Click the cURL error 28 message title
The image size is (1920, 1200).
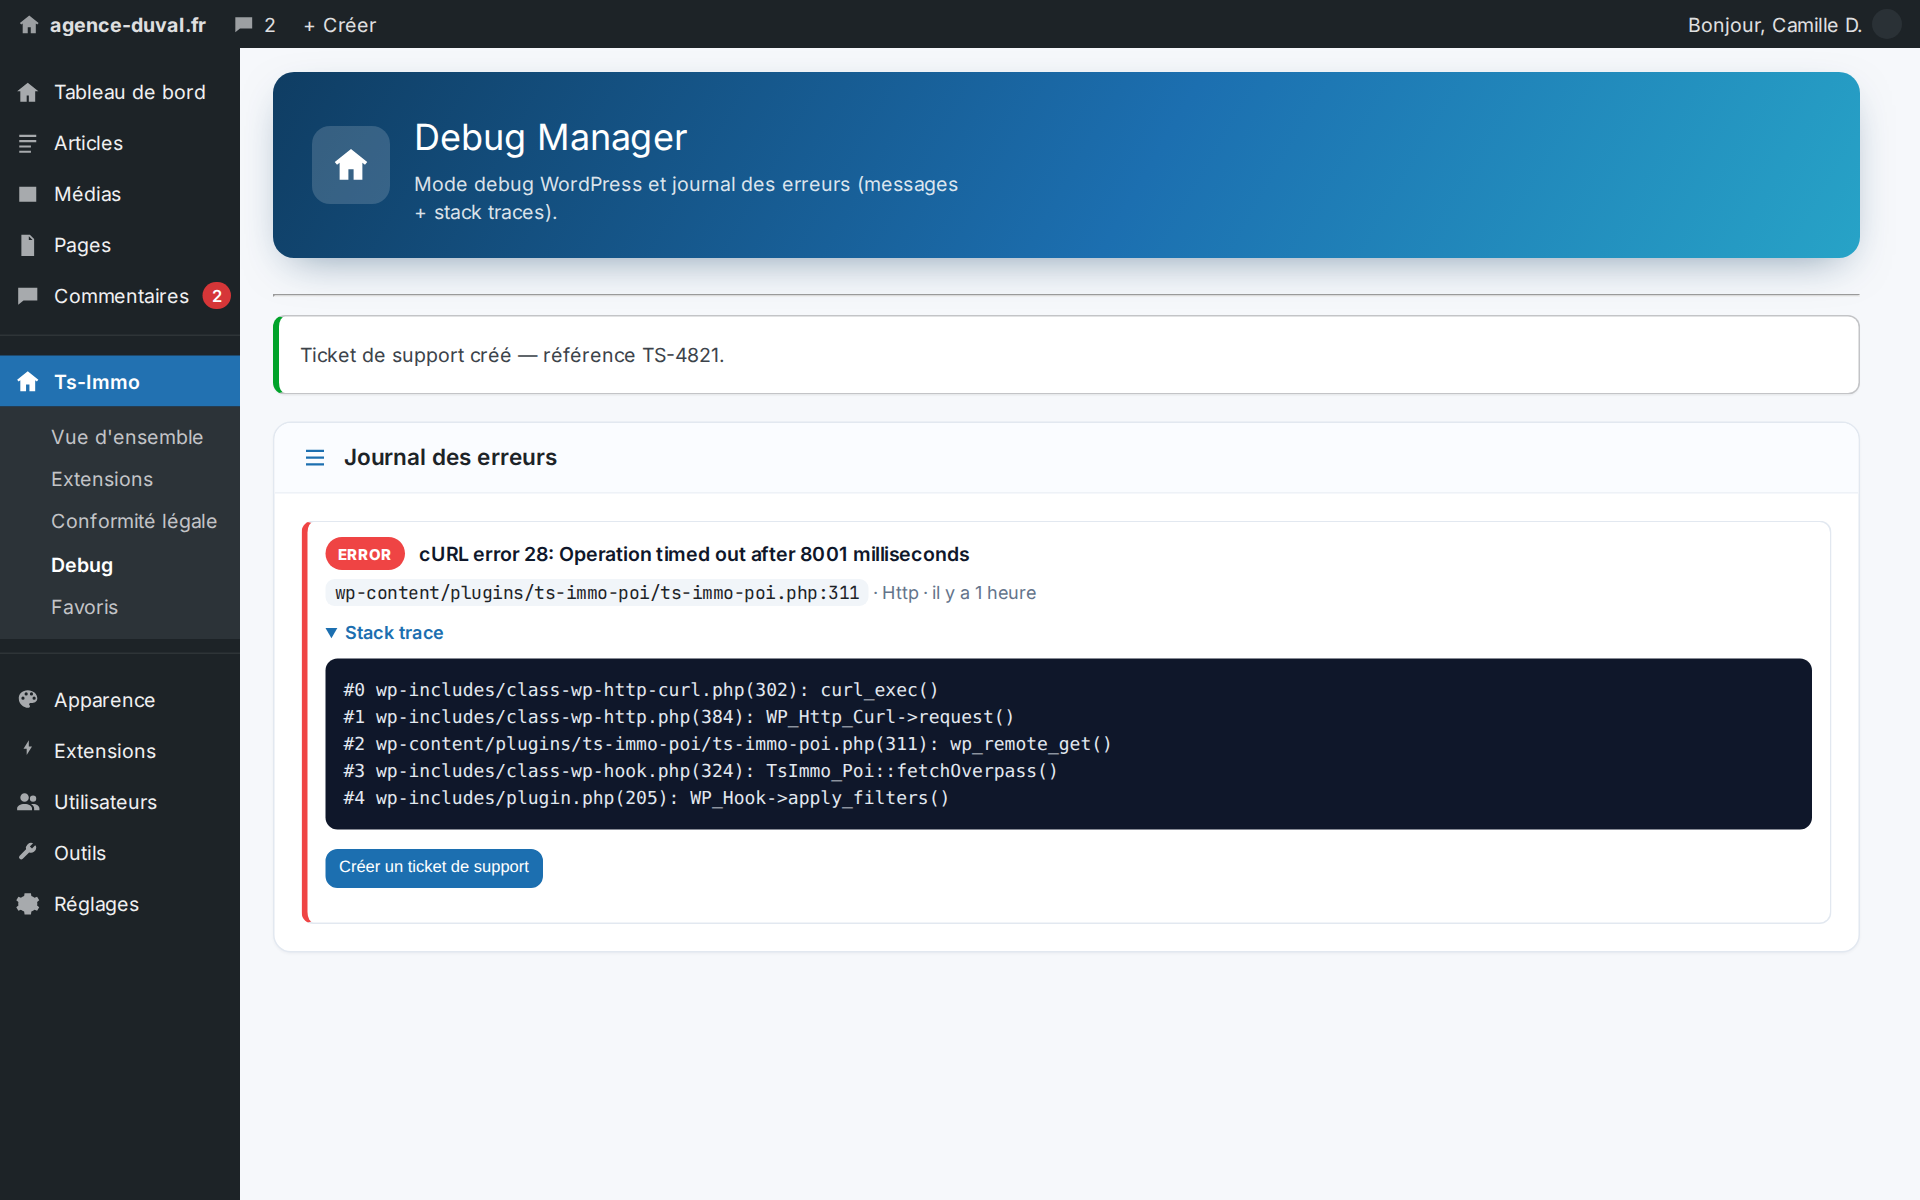(694, 554)
